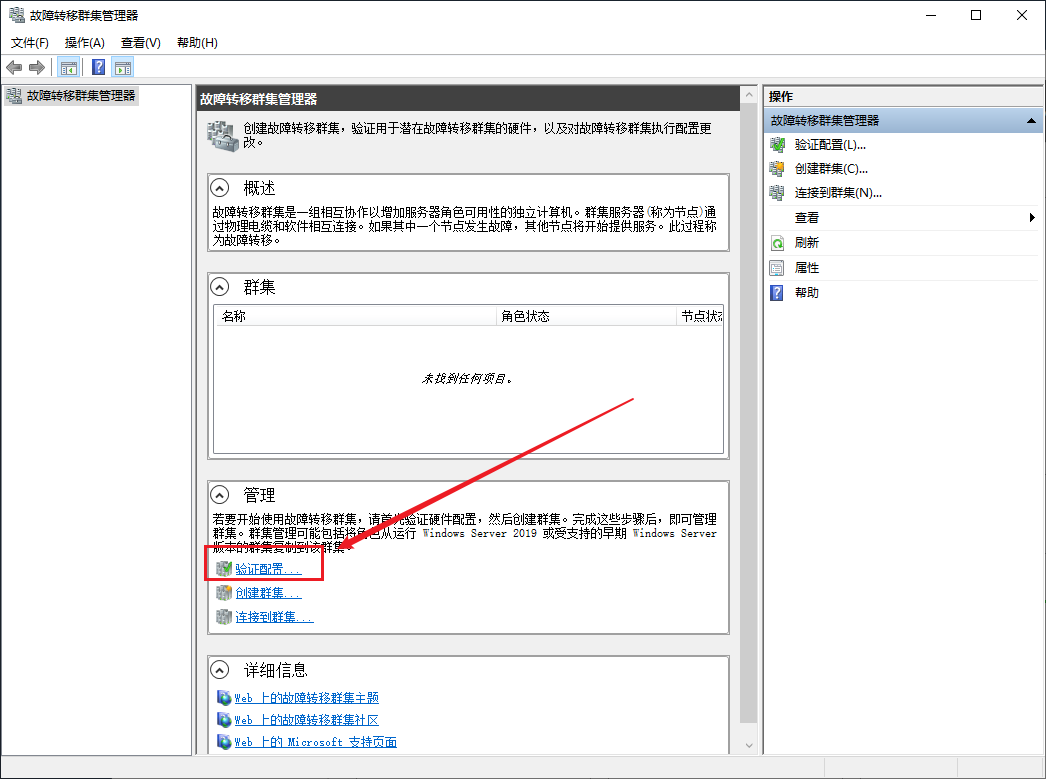1046x779 pixels.
Task: Click the center pane vertical scrollbar down arrow
Action: coord(748,744)
